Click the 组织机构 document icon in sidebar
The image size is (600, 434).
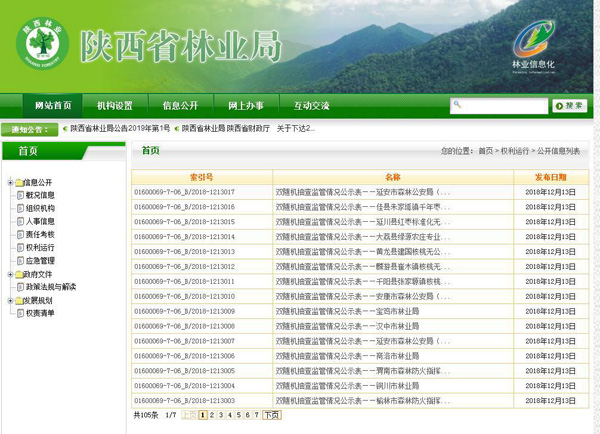click(18, 208)
